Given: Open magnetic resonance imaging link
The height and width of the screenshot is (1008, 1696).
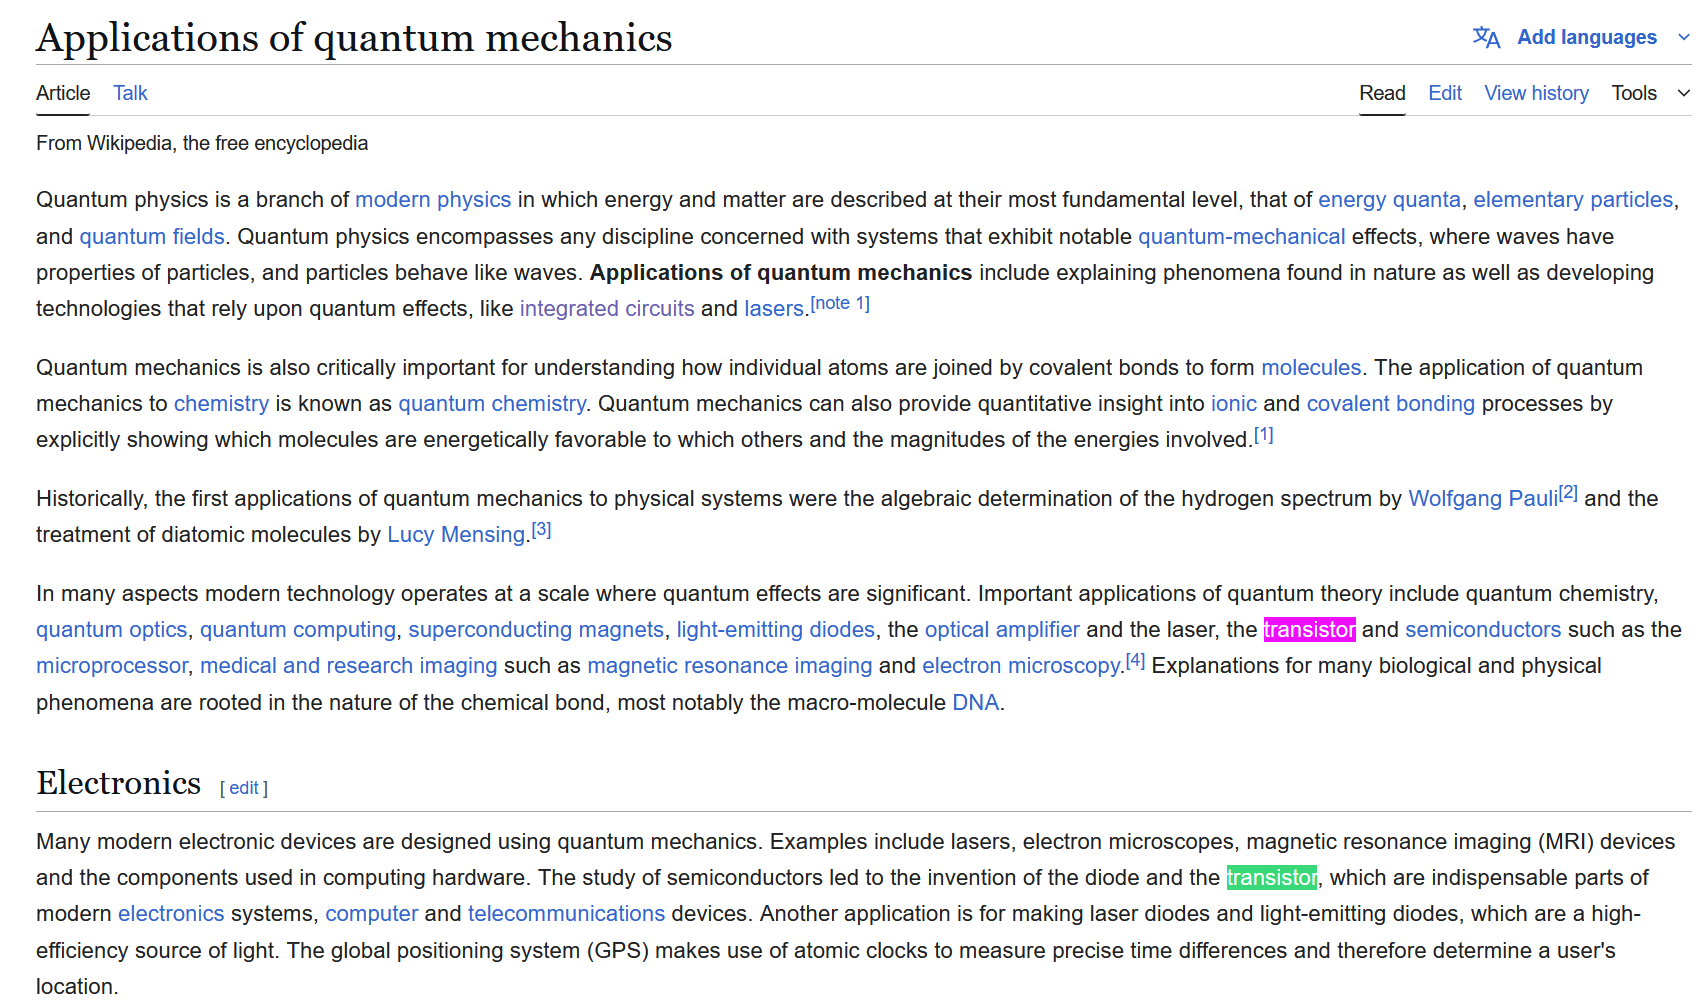Looking at the screenshot, I should tap(729, 666).
